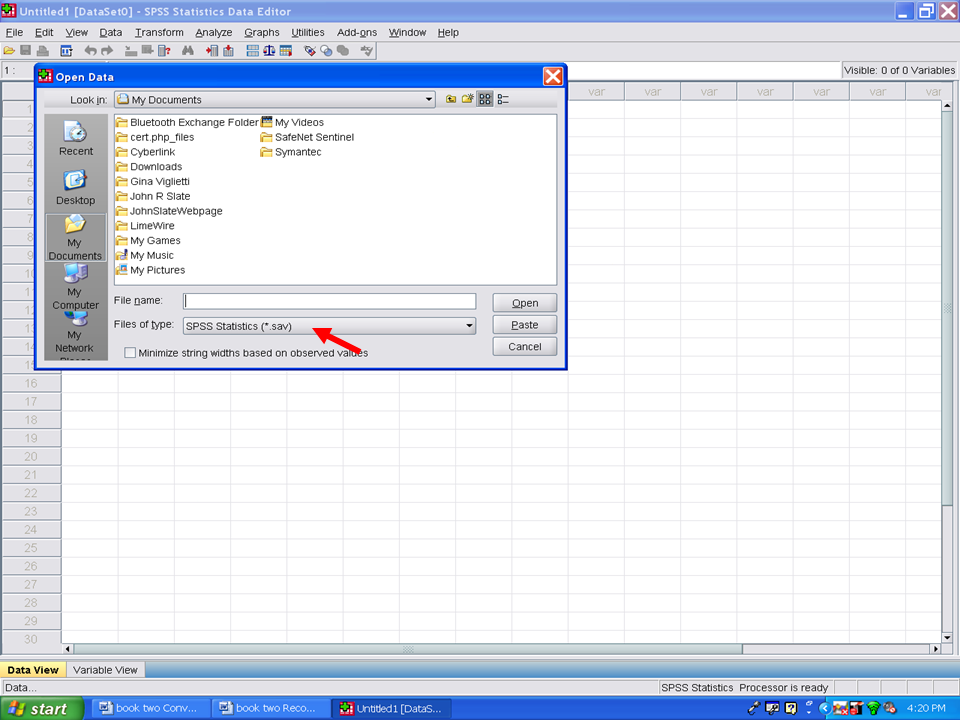The width and height of the screenshot is (960, 720).
Task: Select the Downloads folder
Action: [x=155, y=166]
